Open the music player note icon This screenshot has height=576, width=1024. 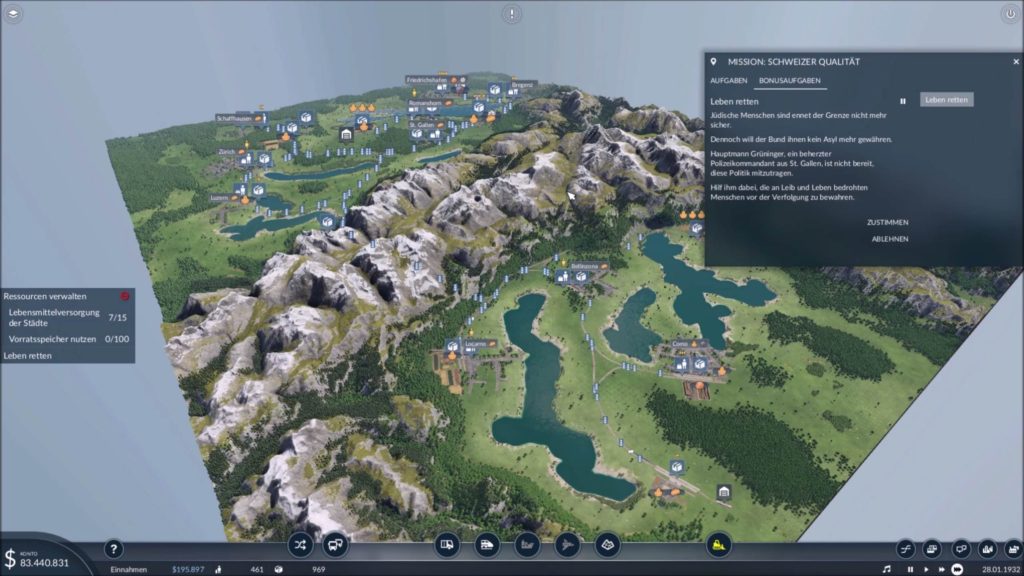(886, 569)
